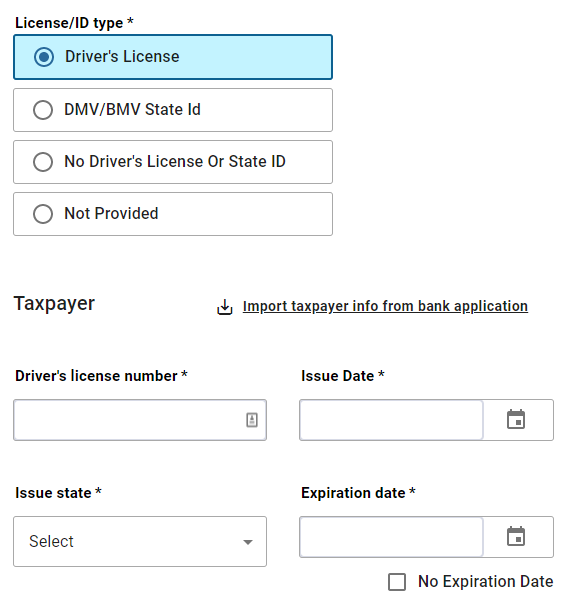Image resolution: width=566 pixels, height=611 pixels.
Task: Import taxpayer info from bank application
Action: point(385,306)
